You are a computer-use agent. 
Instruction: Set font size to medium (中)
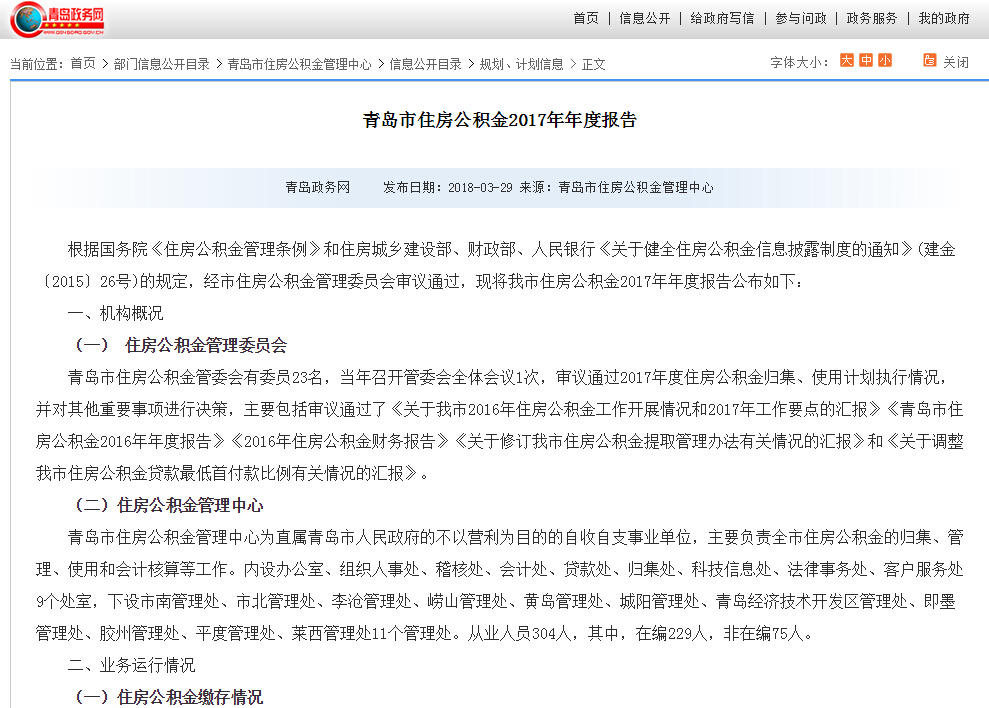(x=866, y=61)
